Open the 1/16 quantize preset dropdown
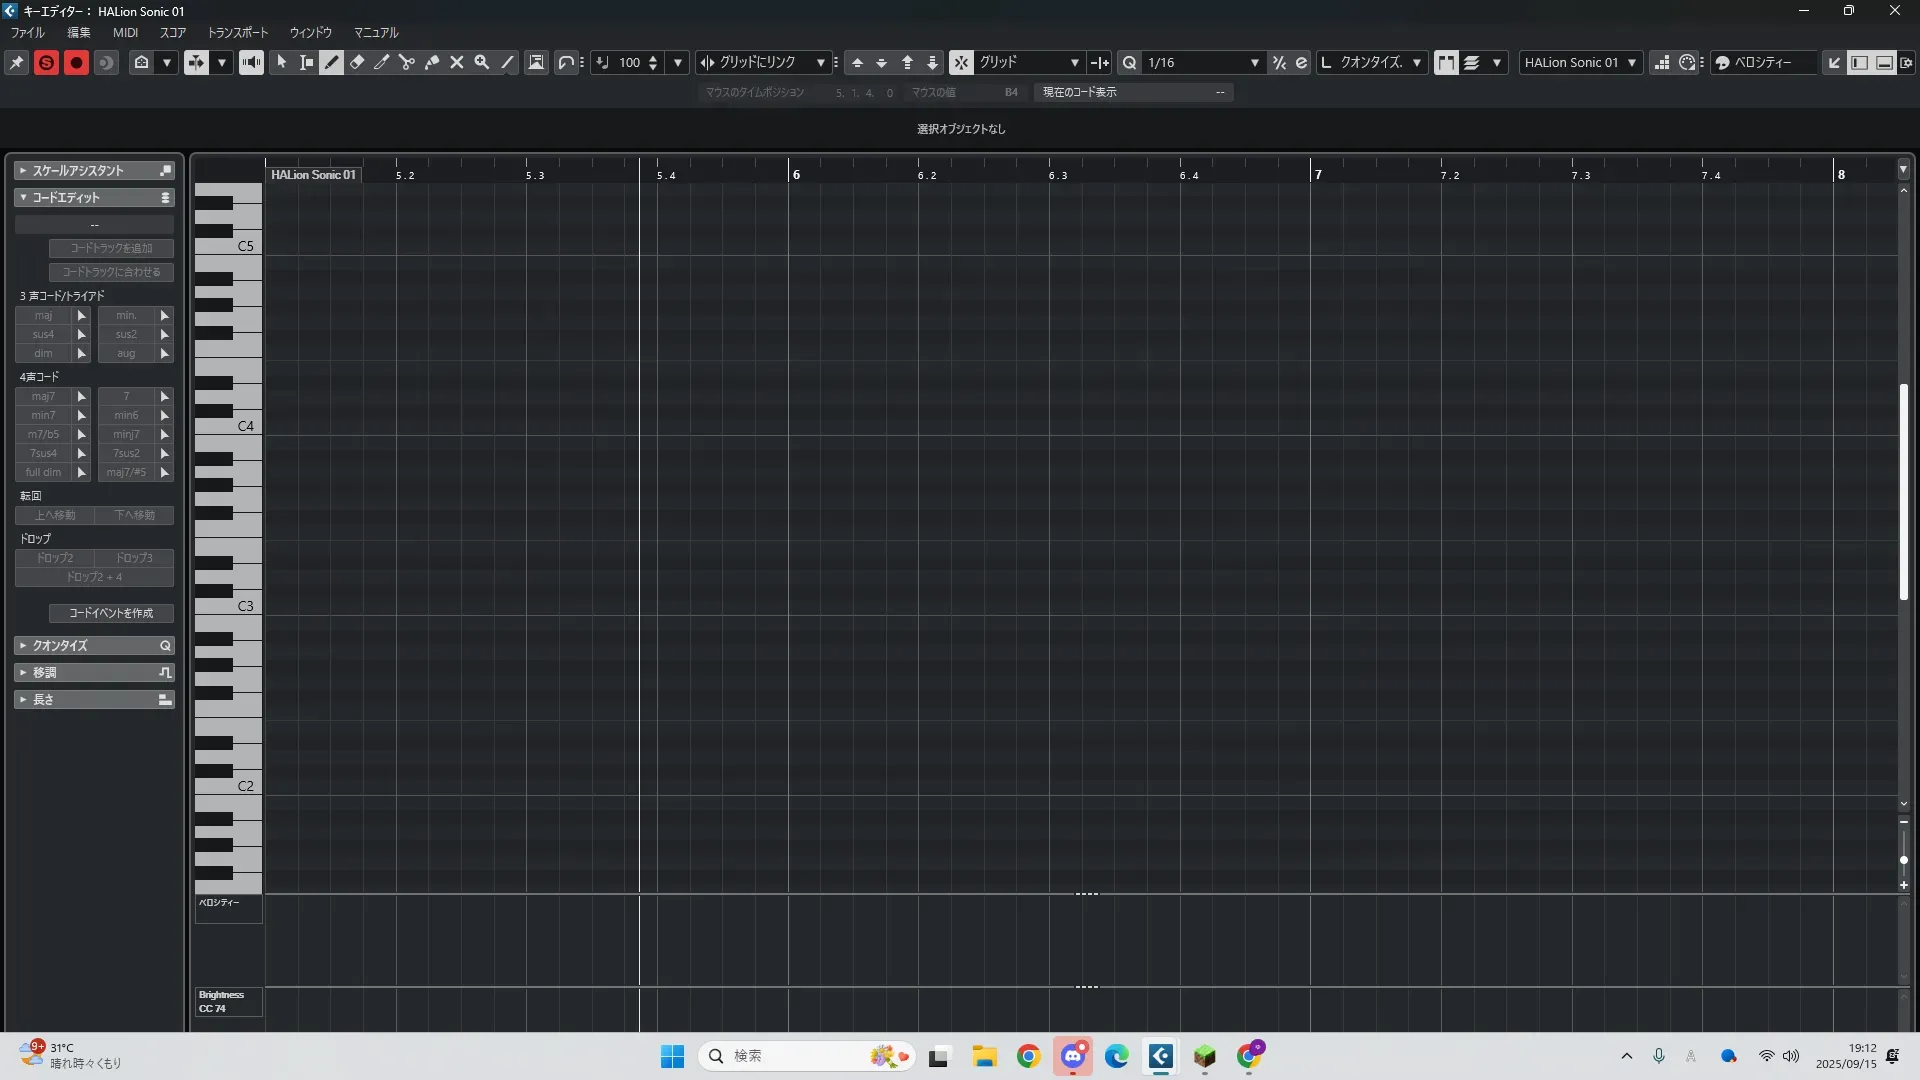Screen dimensions: 1920x1080 (x=1254, y=62)
